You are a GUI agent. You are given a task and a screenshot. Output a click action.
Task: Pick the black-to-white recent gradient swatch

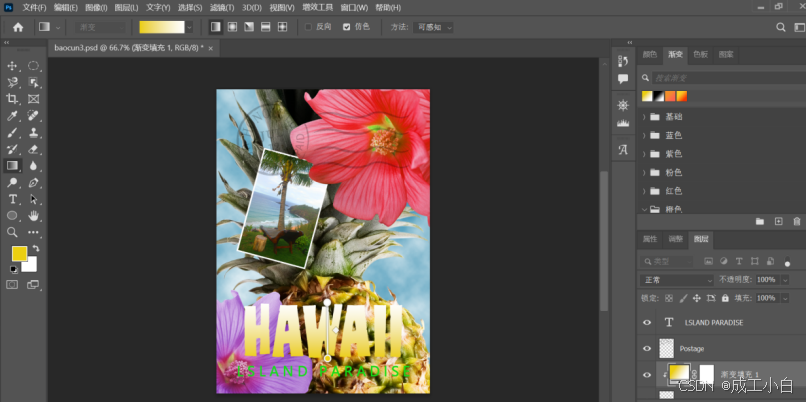point(658,96)
